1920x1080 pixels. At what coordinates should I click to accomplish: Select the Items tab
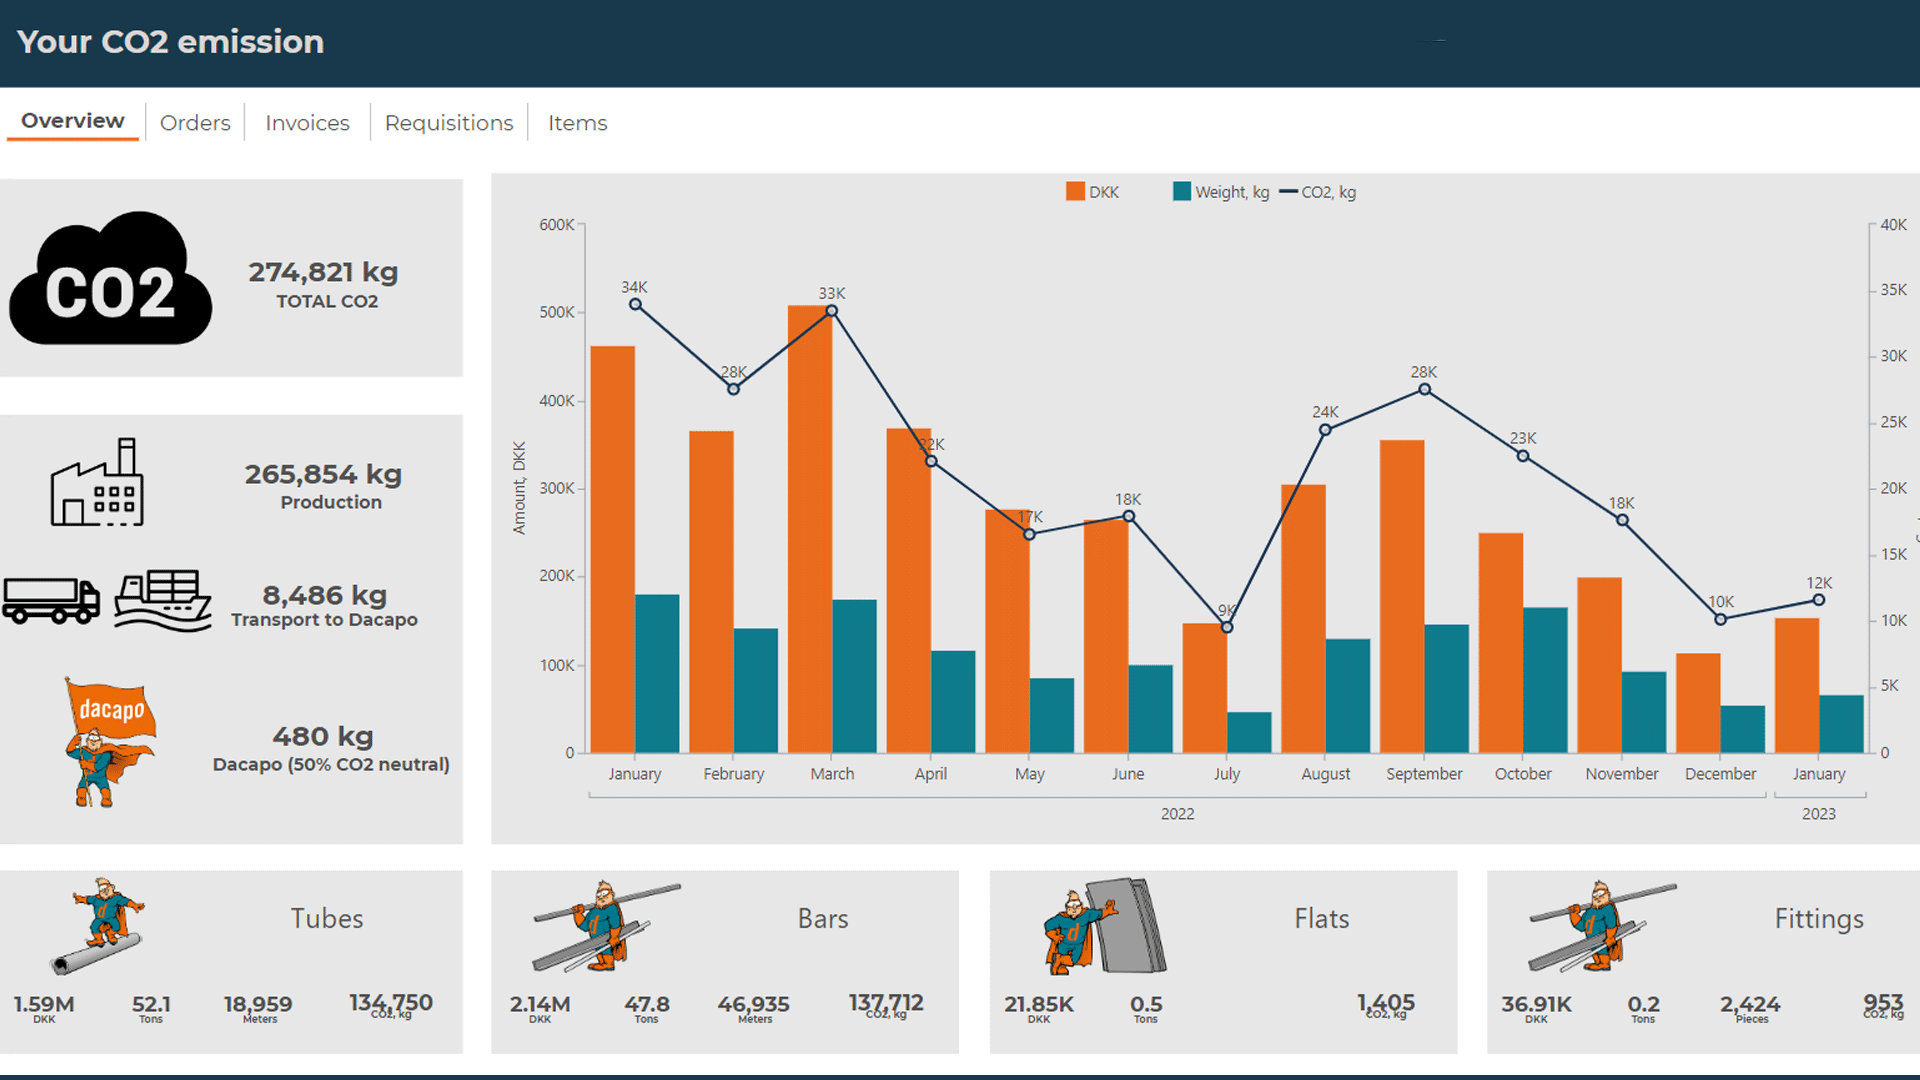[x=577, y=123]
